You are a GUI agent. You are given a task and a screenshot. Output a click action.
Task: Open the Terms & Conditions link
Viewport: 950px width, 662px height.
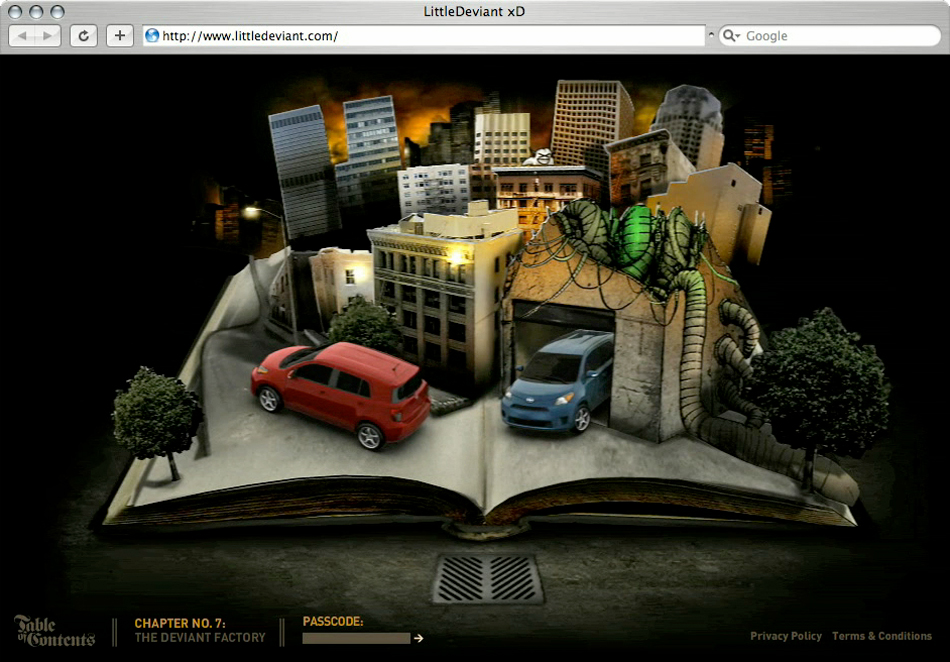pos(881,636)
